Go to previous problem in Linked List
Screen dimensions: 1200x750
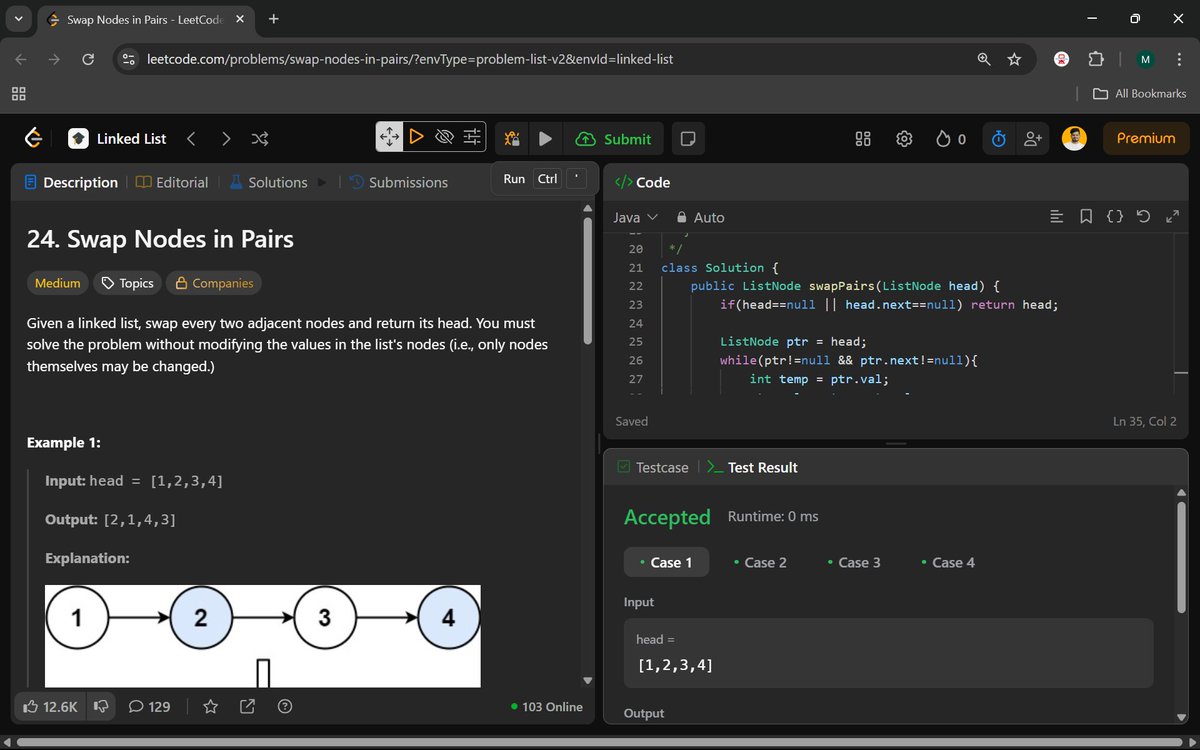pos(191,139)
